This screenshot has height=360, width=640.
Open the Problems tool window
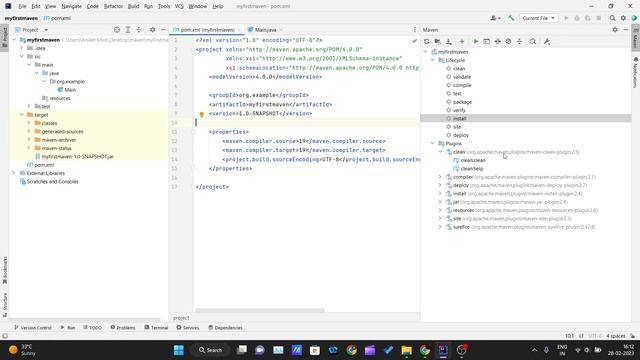(x=123, y=327)
